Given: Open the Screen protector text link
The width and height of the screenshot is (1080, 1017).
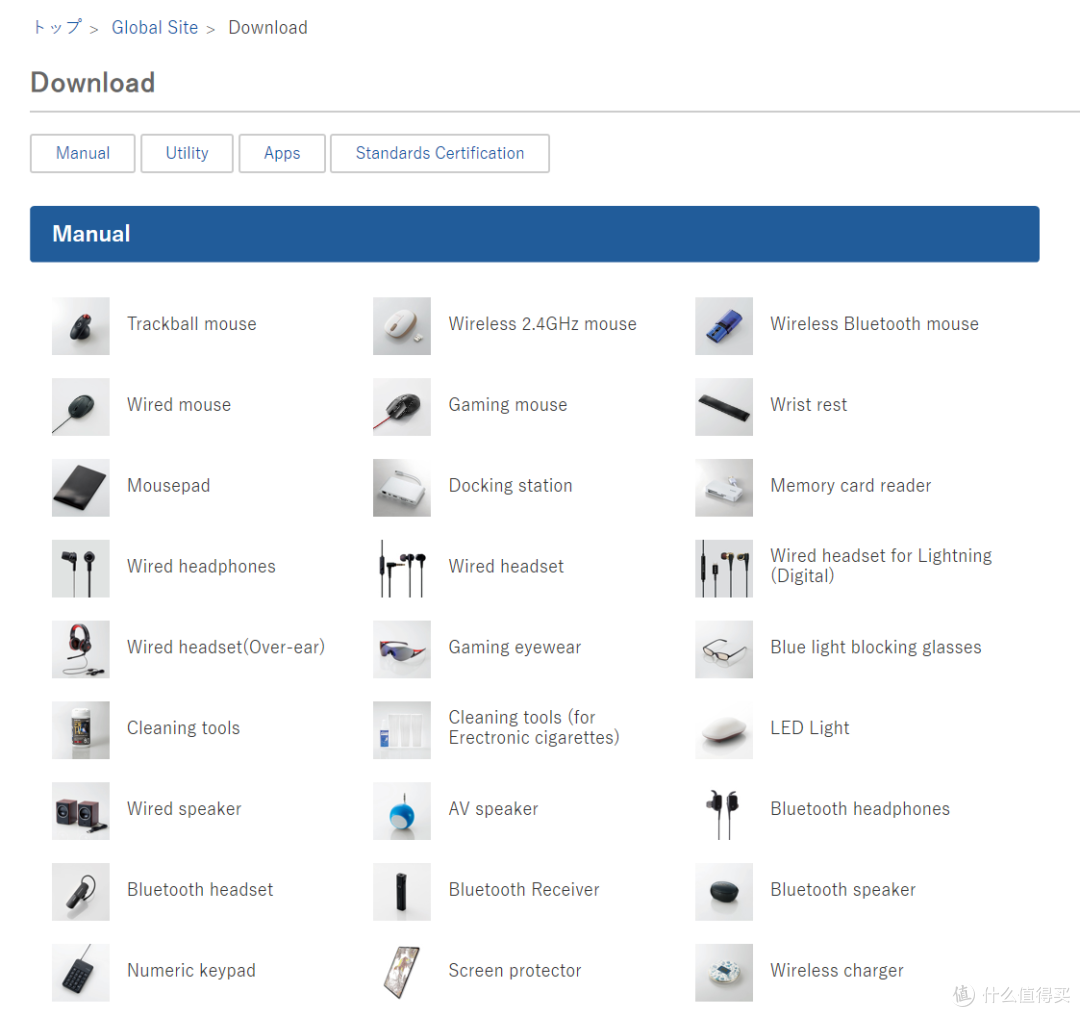Looking at the screenshot, I should pos(515,970).
